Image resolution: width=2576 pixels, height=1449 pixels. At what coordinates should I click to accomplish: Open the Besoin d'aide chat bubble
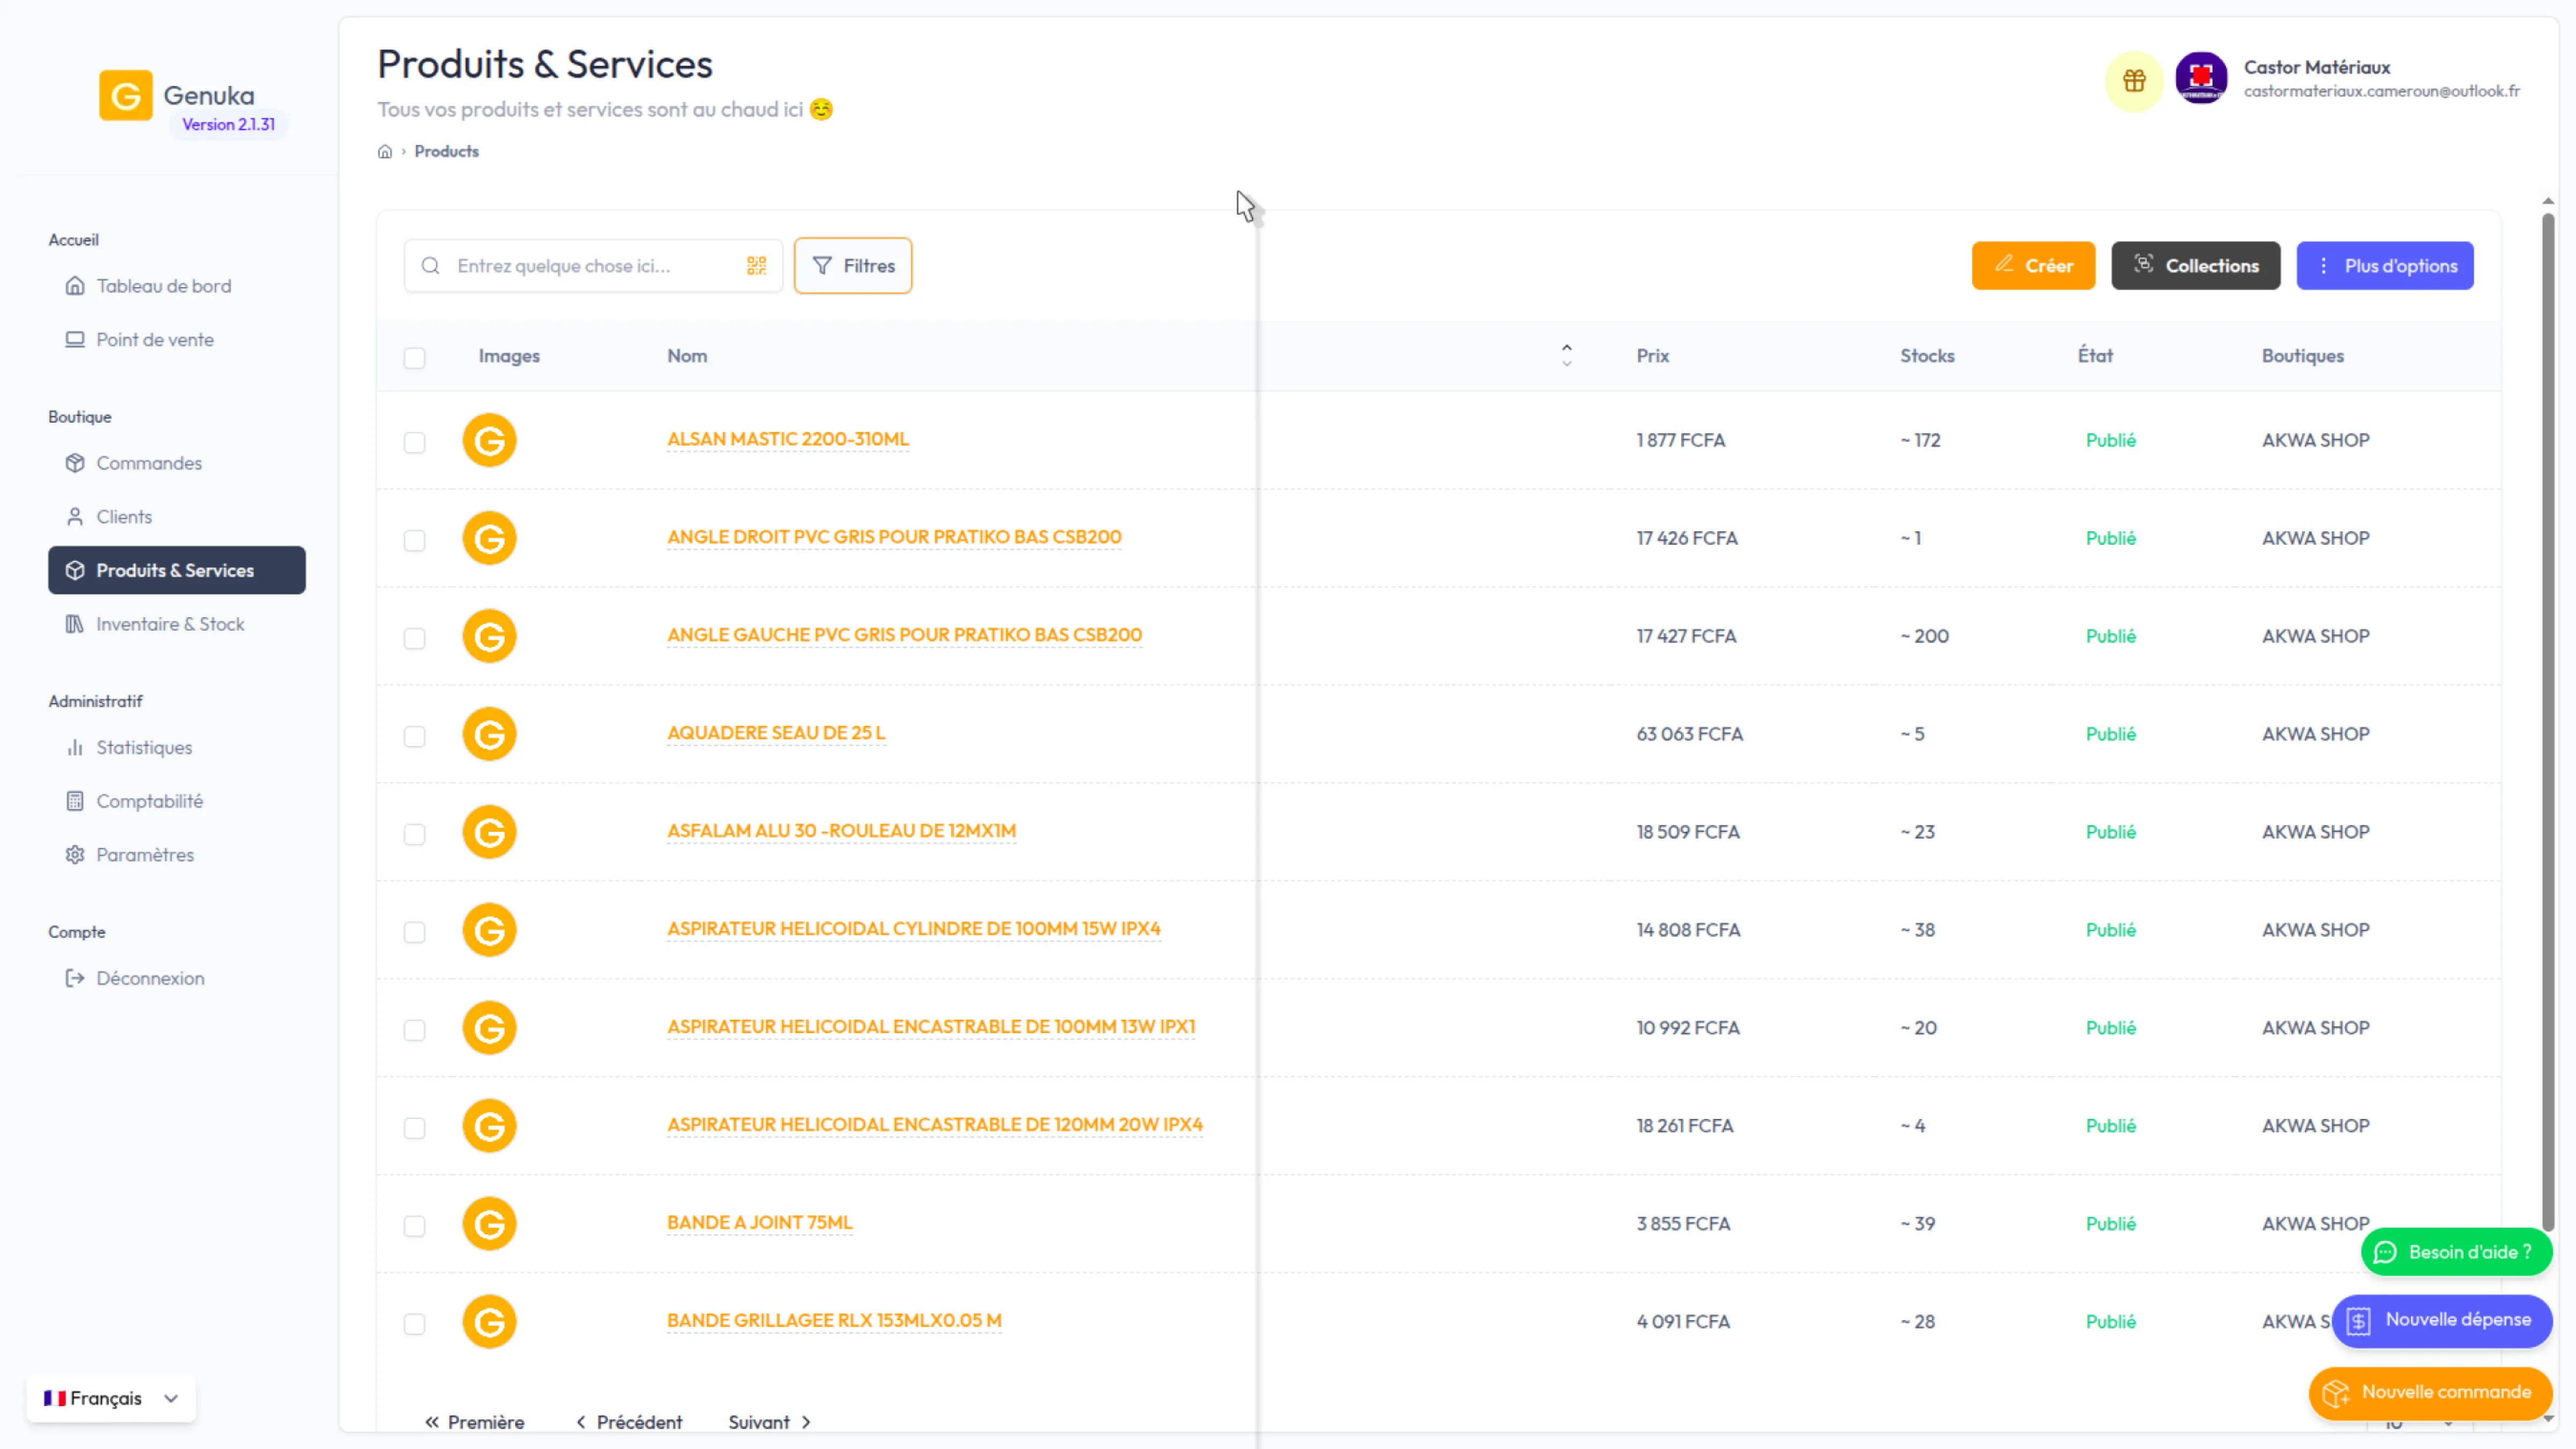click(x=2457, y=1252)
